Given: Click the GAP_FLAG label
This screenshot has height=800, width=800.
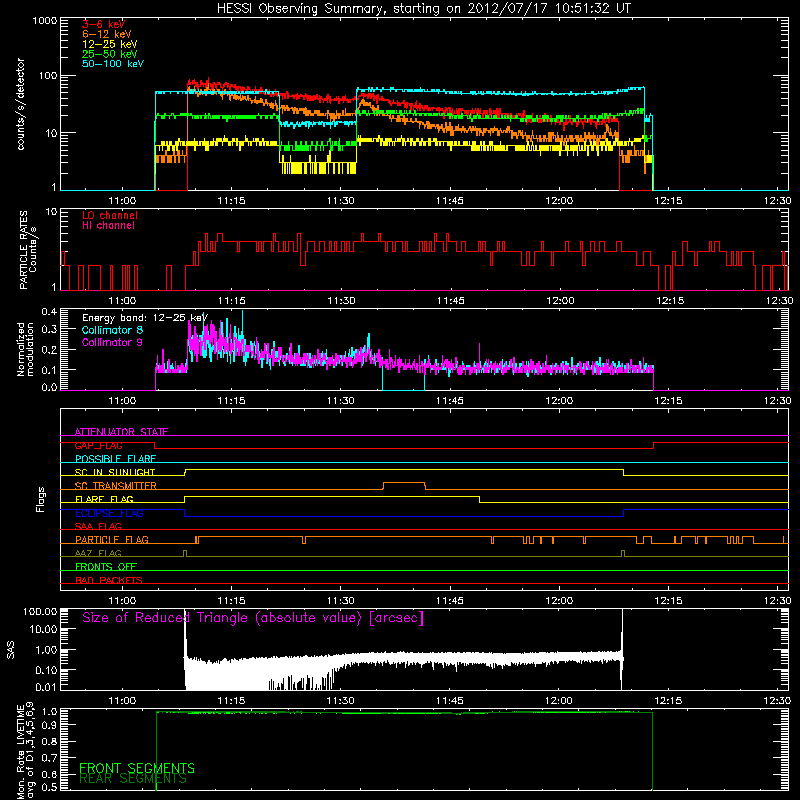Looking at the screenshot, I should [x=98, y=445].
